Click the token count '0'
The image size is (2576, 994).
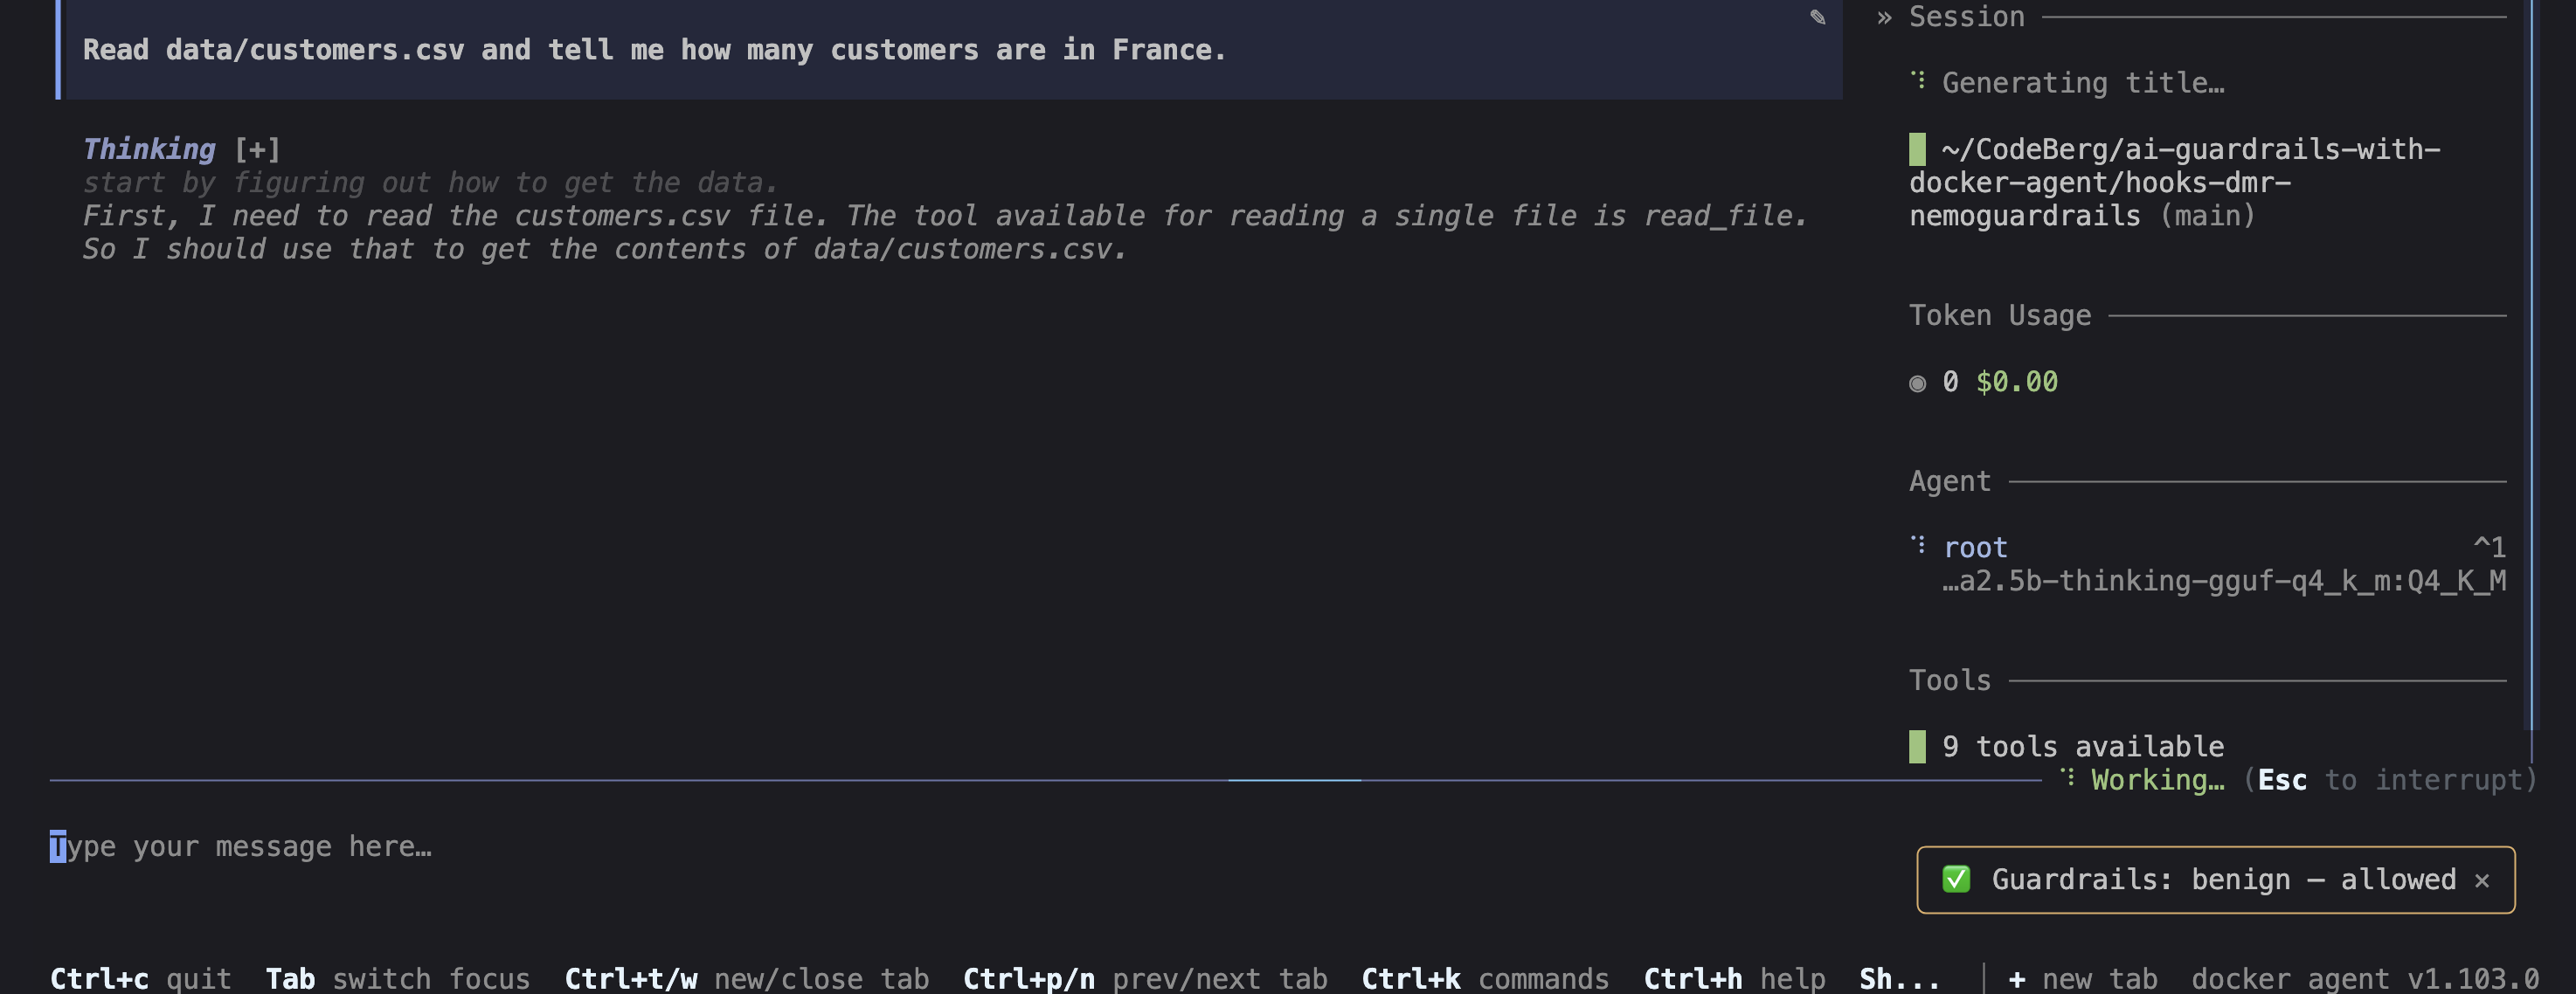tap(1950, 382)
